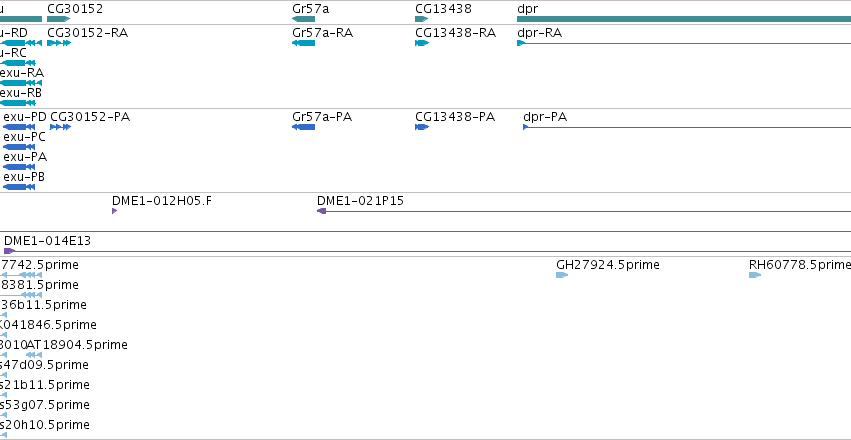Select the RH60778.5prime EST arrow

click(x=755, y=275)
